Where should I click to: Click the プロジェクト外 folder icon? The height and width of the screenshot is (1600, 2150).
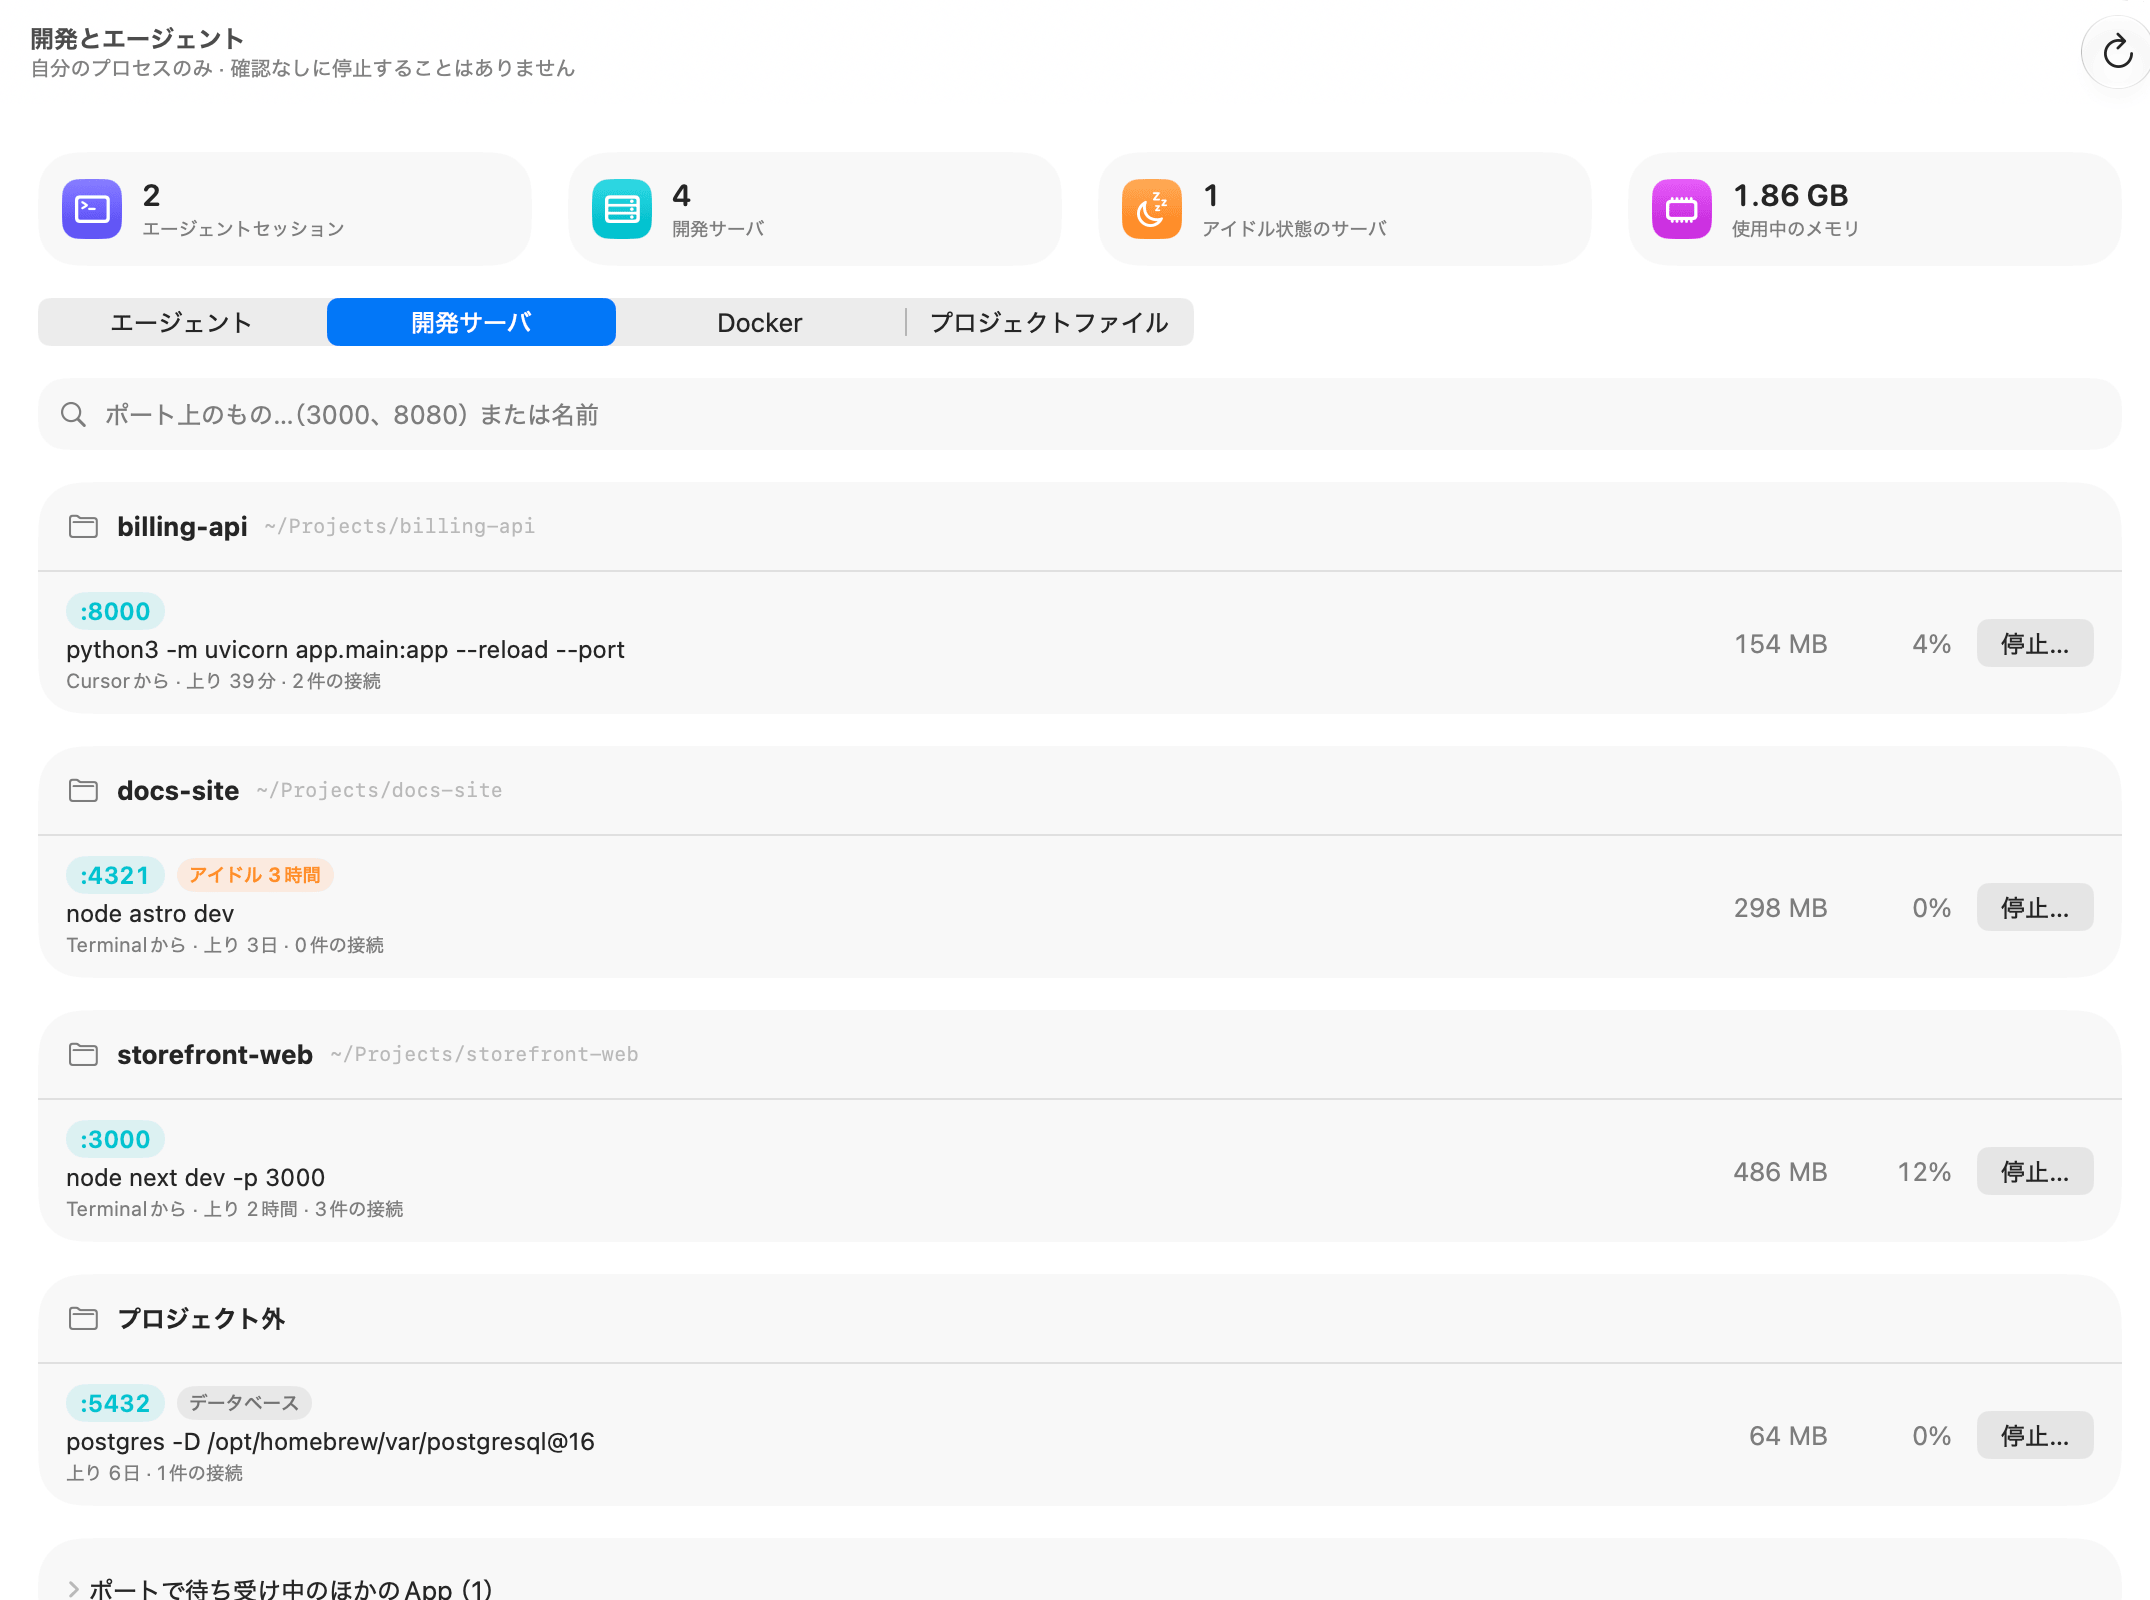[x=83, y=1318]
